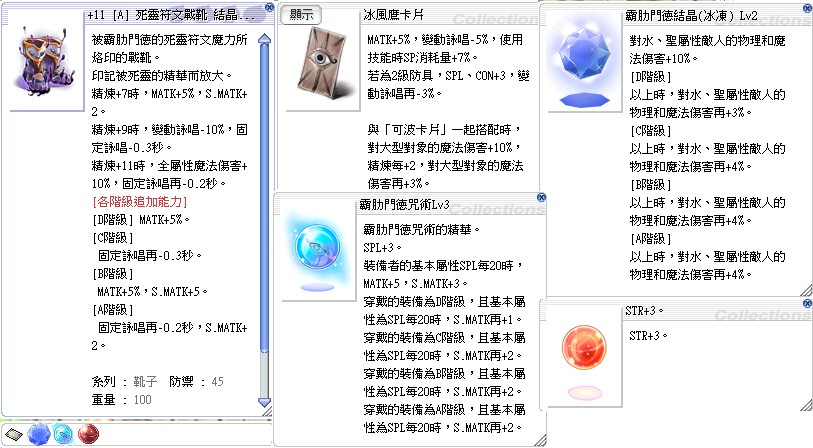Select the blue ice crystal socket icon
The image size is (813, 448).
(38, 433)
